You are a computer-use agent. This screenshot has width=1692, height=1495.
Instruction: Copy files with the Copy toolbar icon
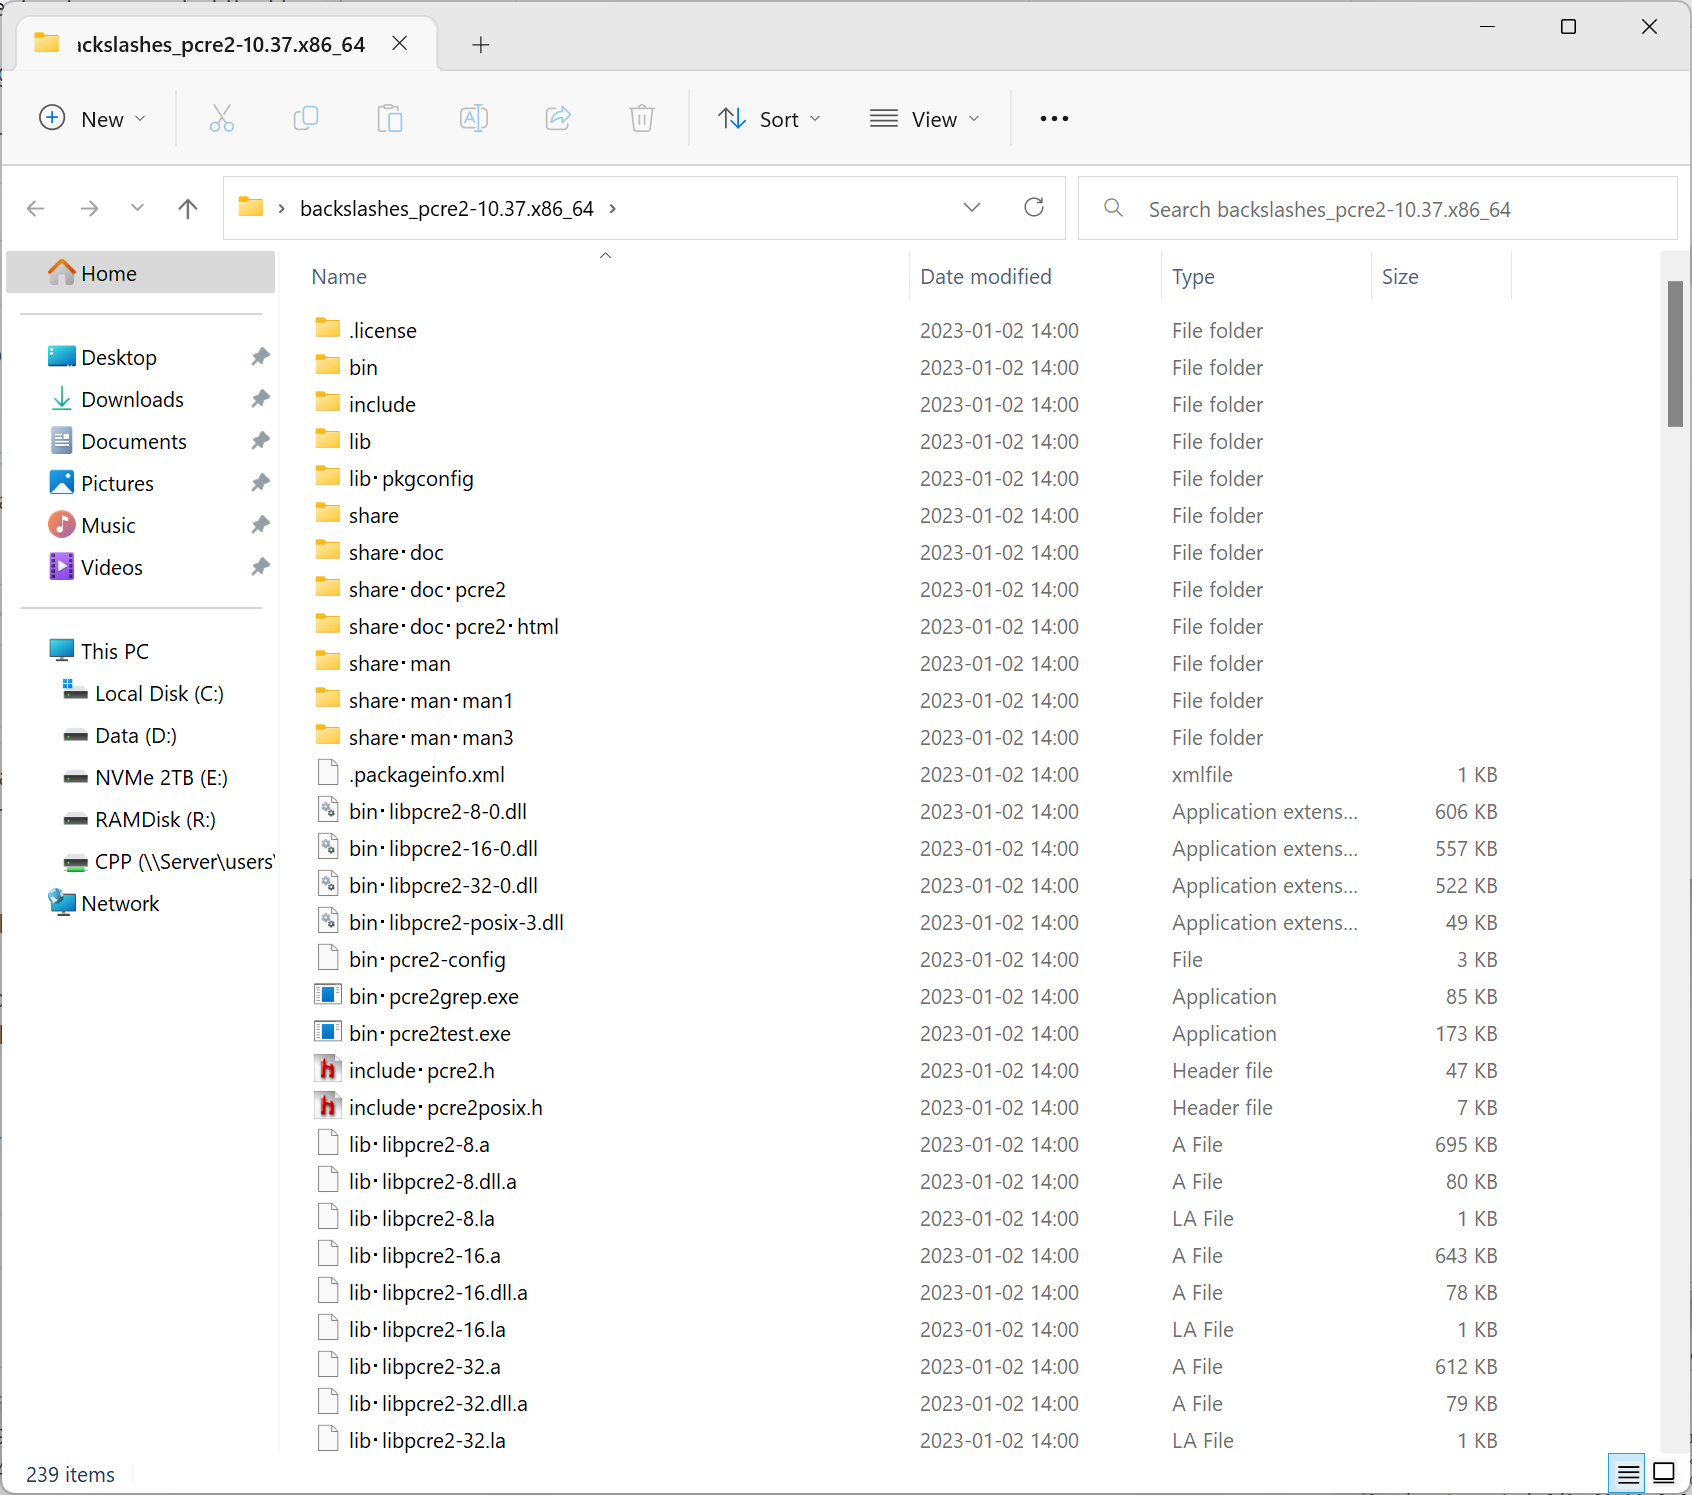tap(306, 118)
